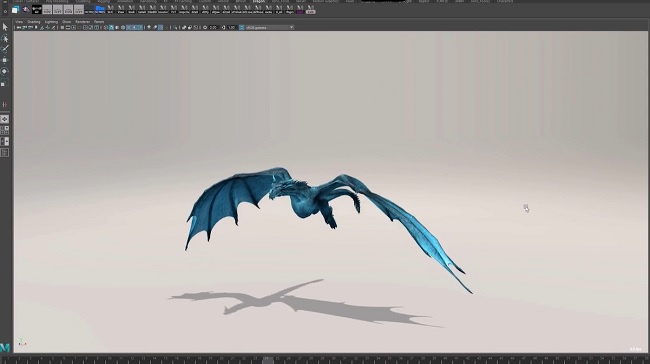The width and height of the screenshot is (650, 364).
Task: Run the 'cache' script shelf icon
Action: pos(268,10)
